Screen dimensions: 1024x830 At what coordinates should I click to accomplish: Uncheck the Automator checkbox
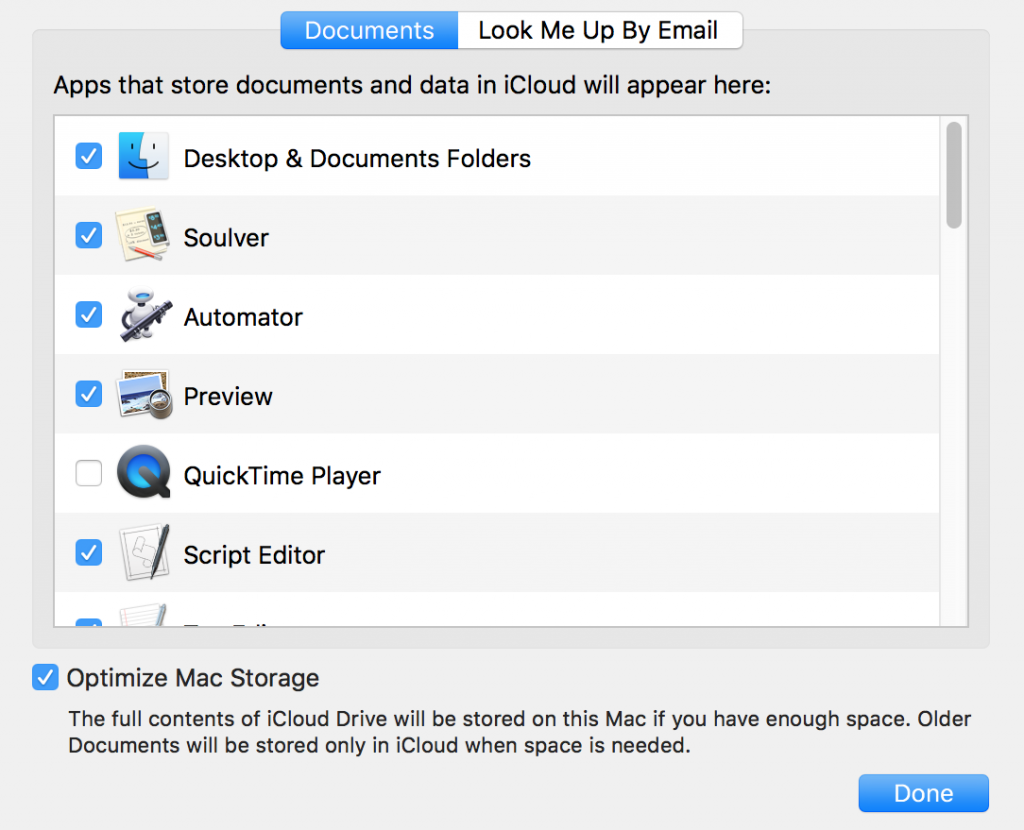click(89, 314)
